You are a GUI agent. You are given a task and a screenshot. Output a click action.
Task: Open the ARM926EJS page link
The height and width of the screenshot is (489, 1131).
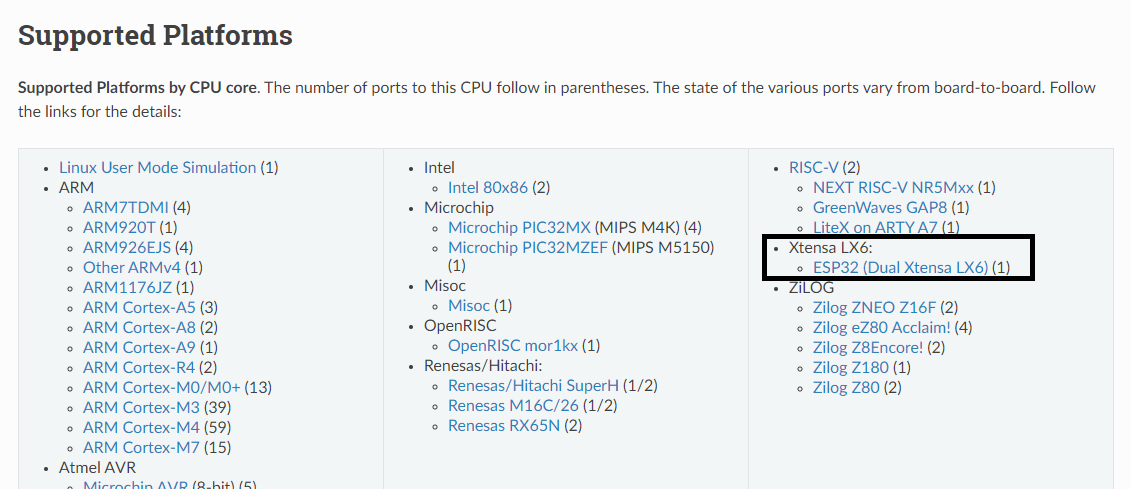(127, 247)
